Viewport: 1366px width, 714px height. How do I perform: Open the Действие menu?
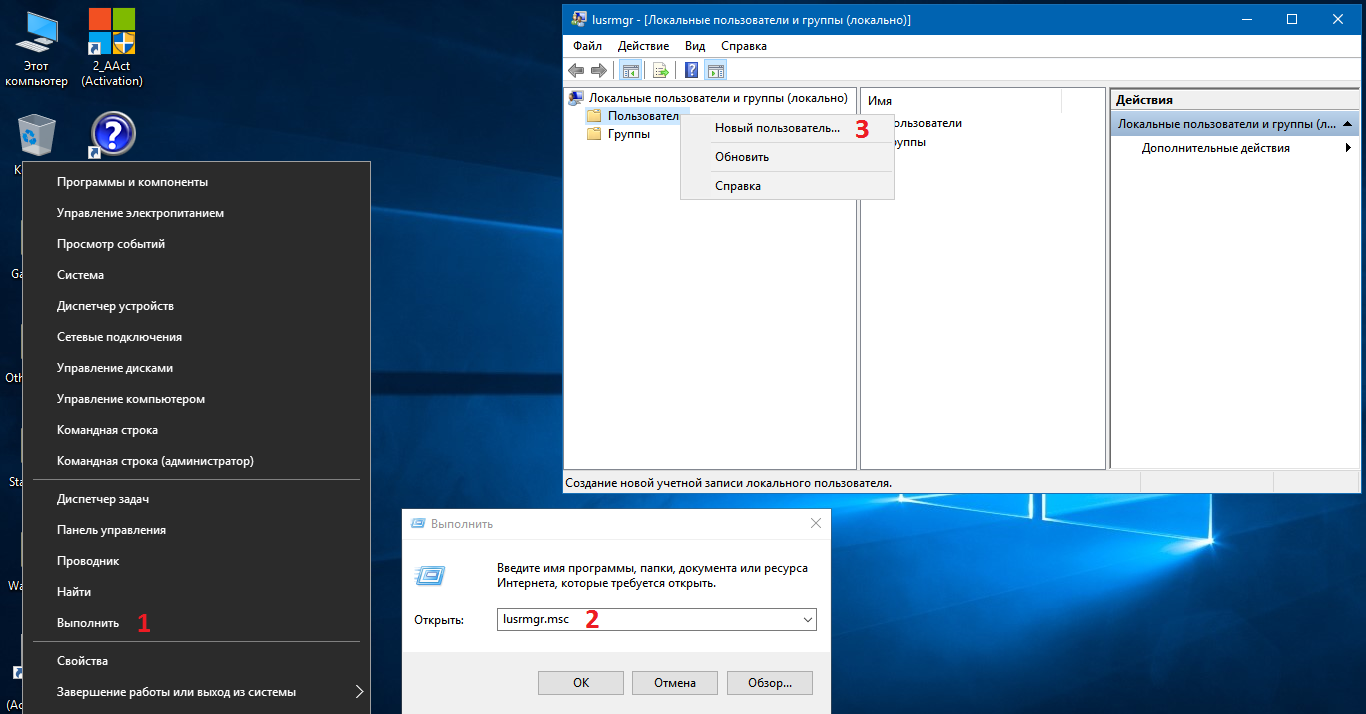[x=644, y=46]
